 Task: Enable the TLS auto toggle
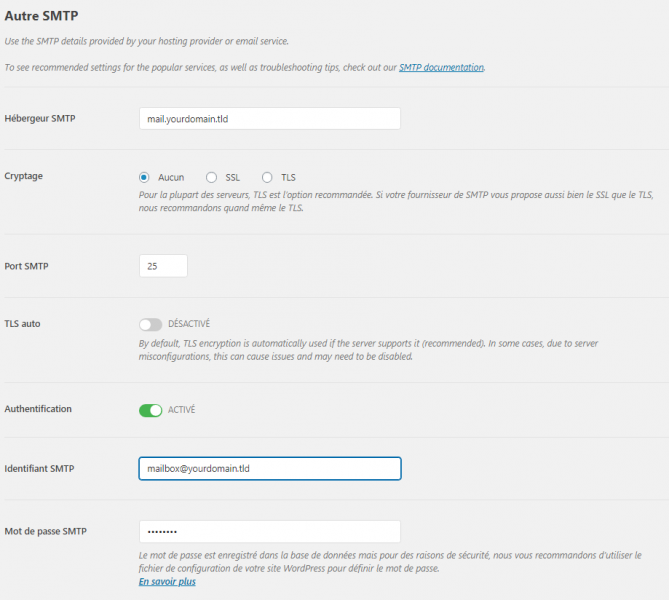click(151, 325)
